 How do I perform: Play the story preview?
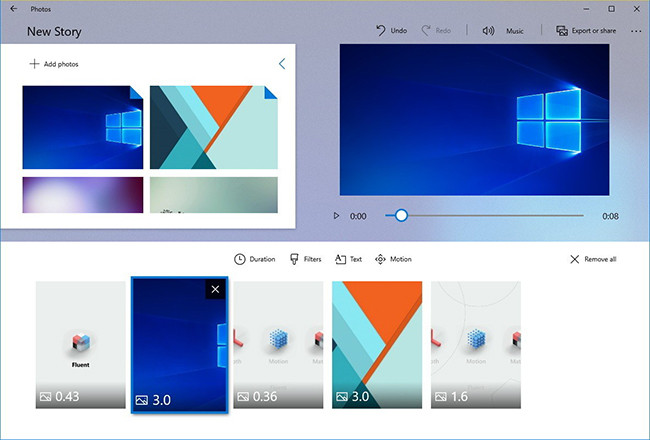(336, 215)
